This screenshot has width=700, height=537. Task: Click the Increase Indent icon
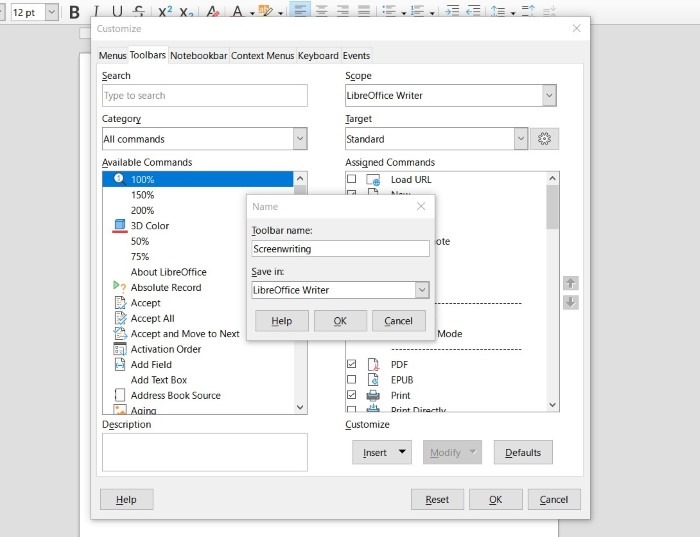click(452, 11)
